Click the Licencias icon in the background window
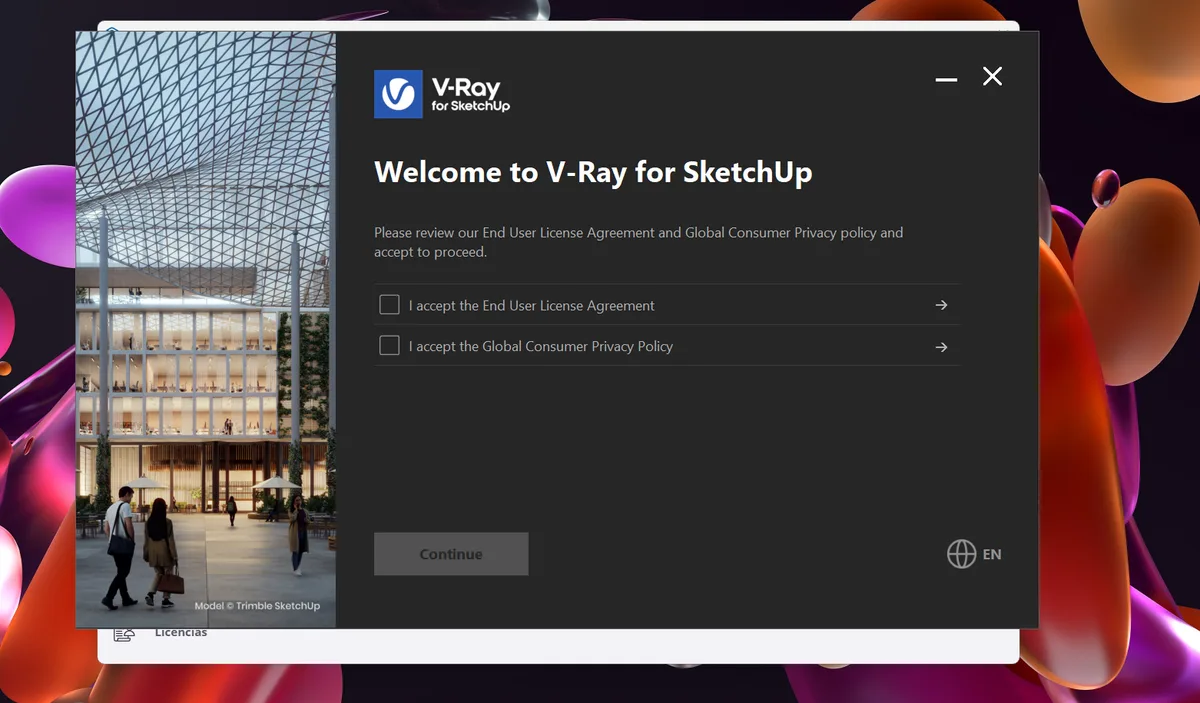 tap(124, 634)
